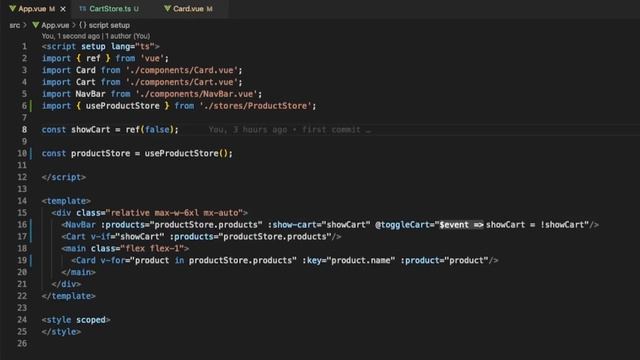This screenshot has height=360, width=640.
Task: Select line number 19 in gutter
Action: click(x=22, y=260)
